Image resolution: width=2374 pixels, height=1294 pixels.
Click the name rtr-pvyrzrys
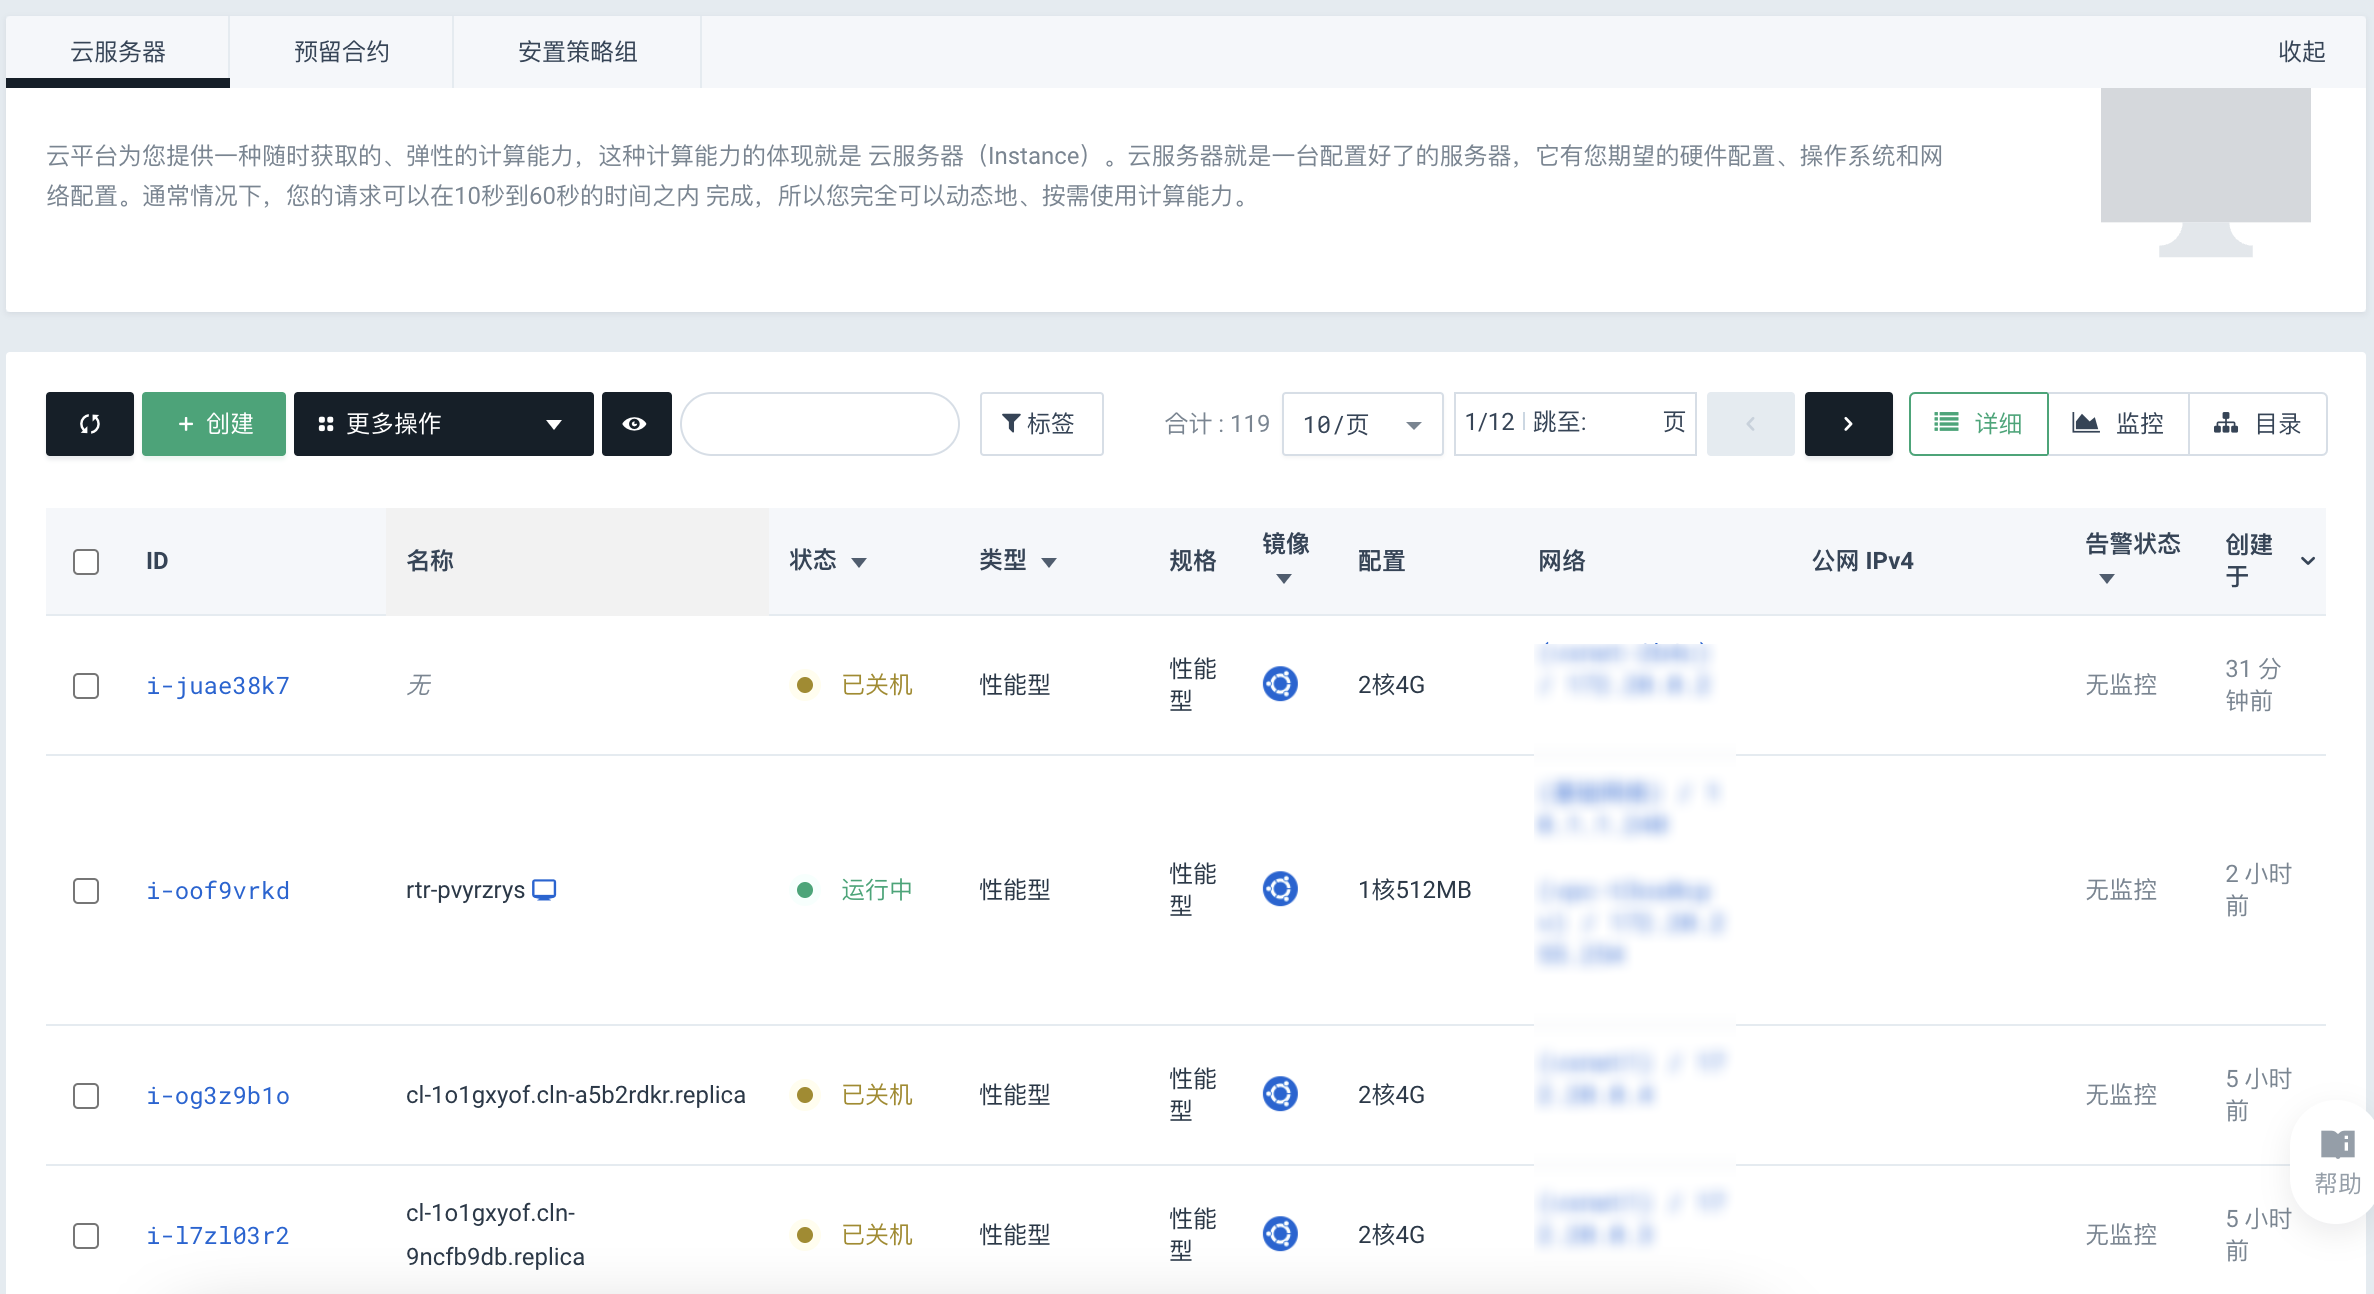(x=465, y=890)
